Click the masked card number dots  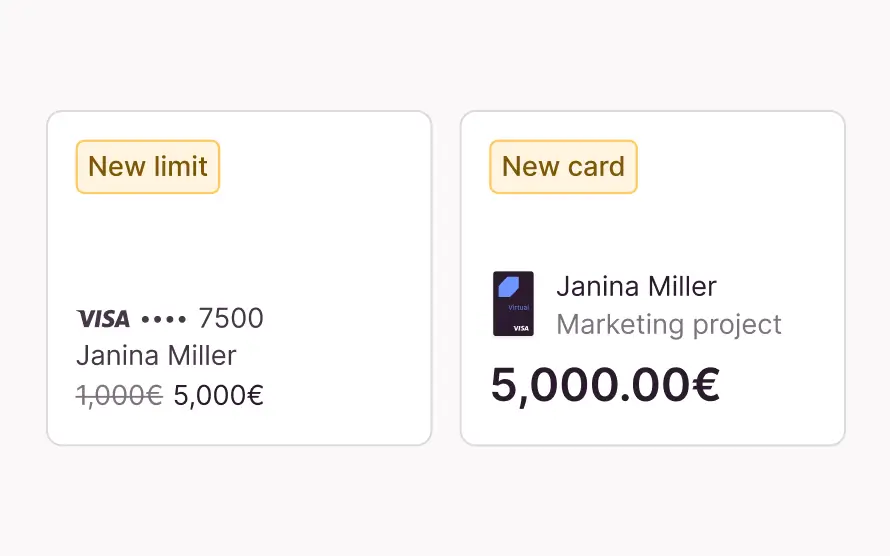point(164,319)
